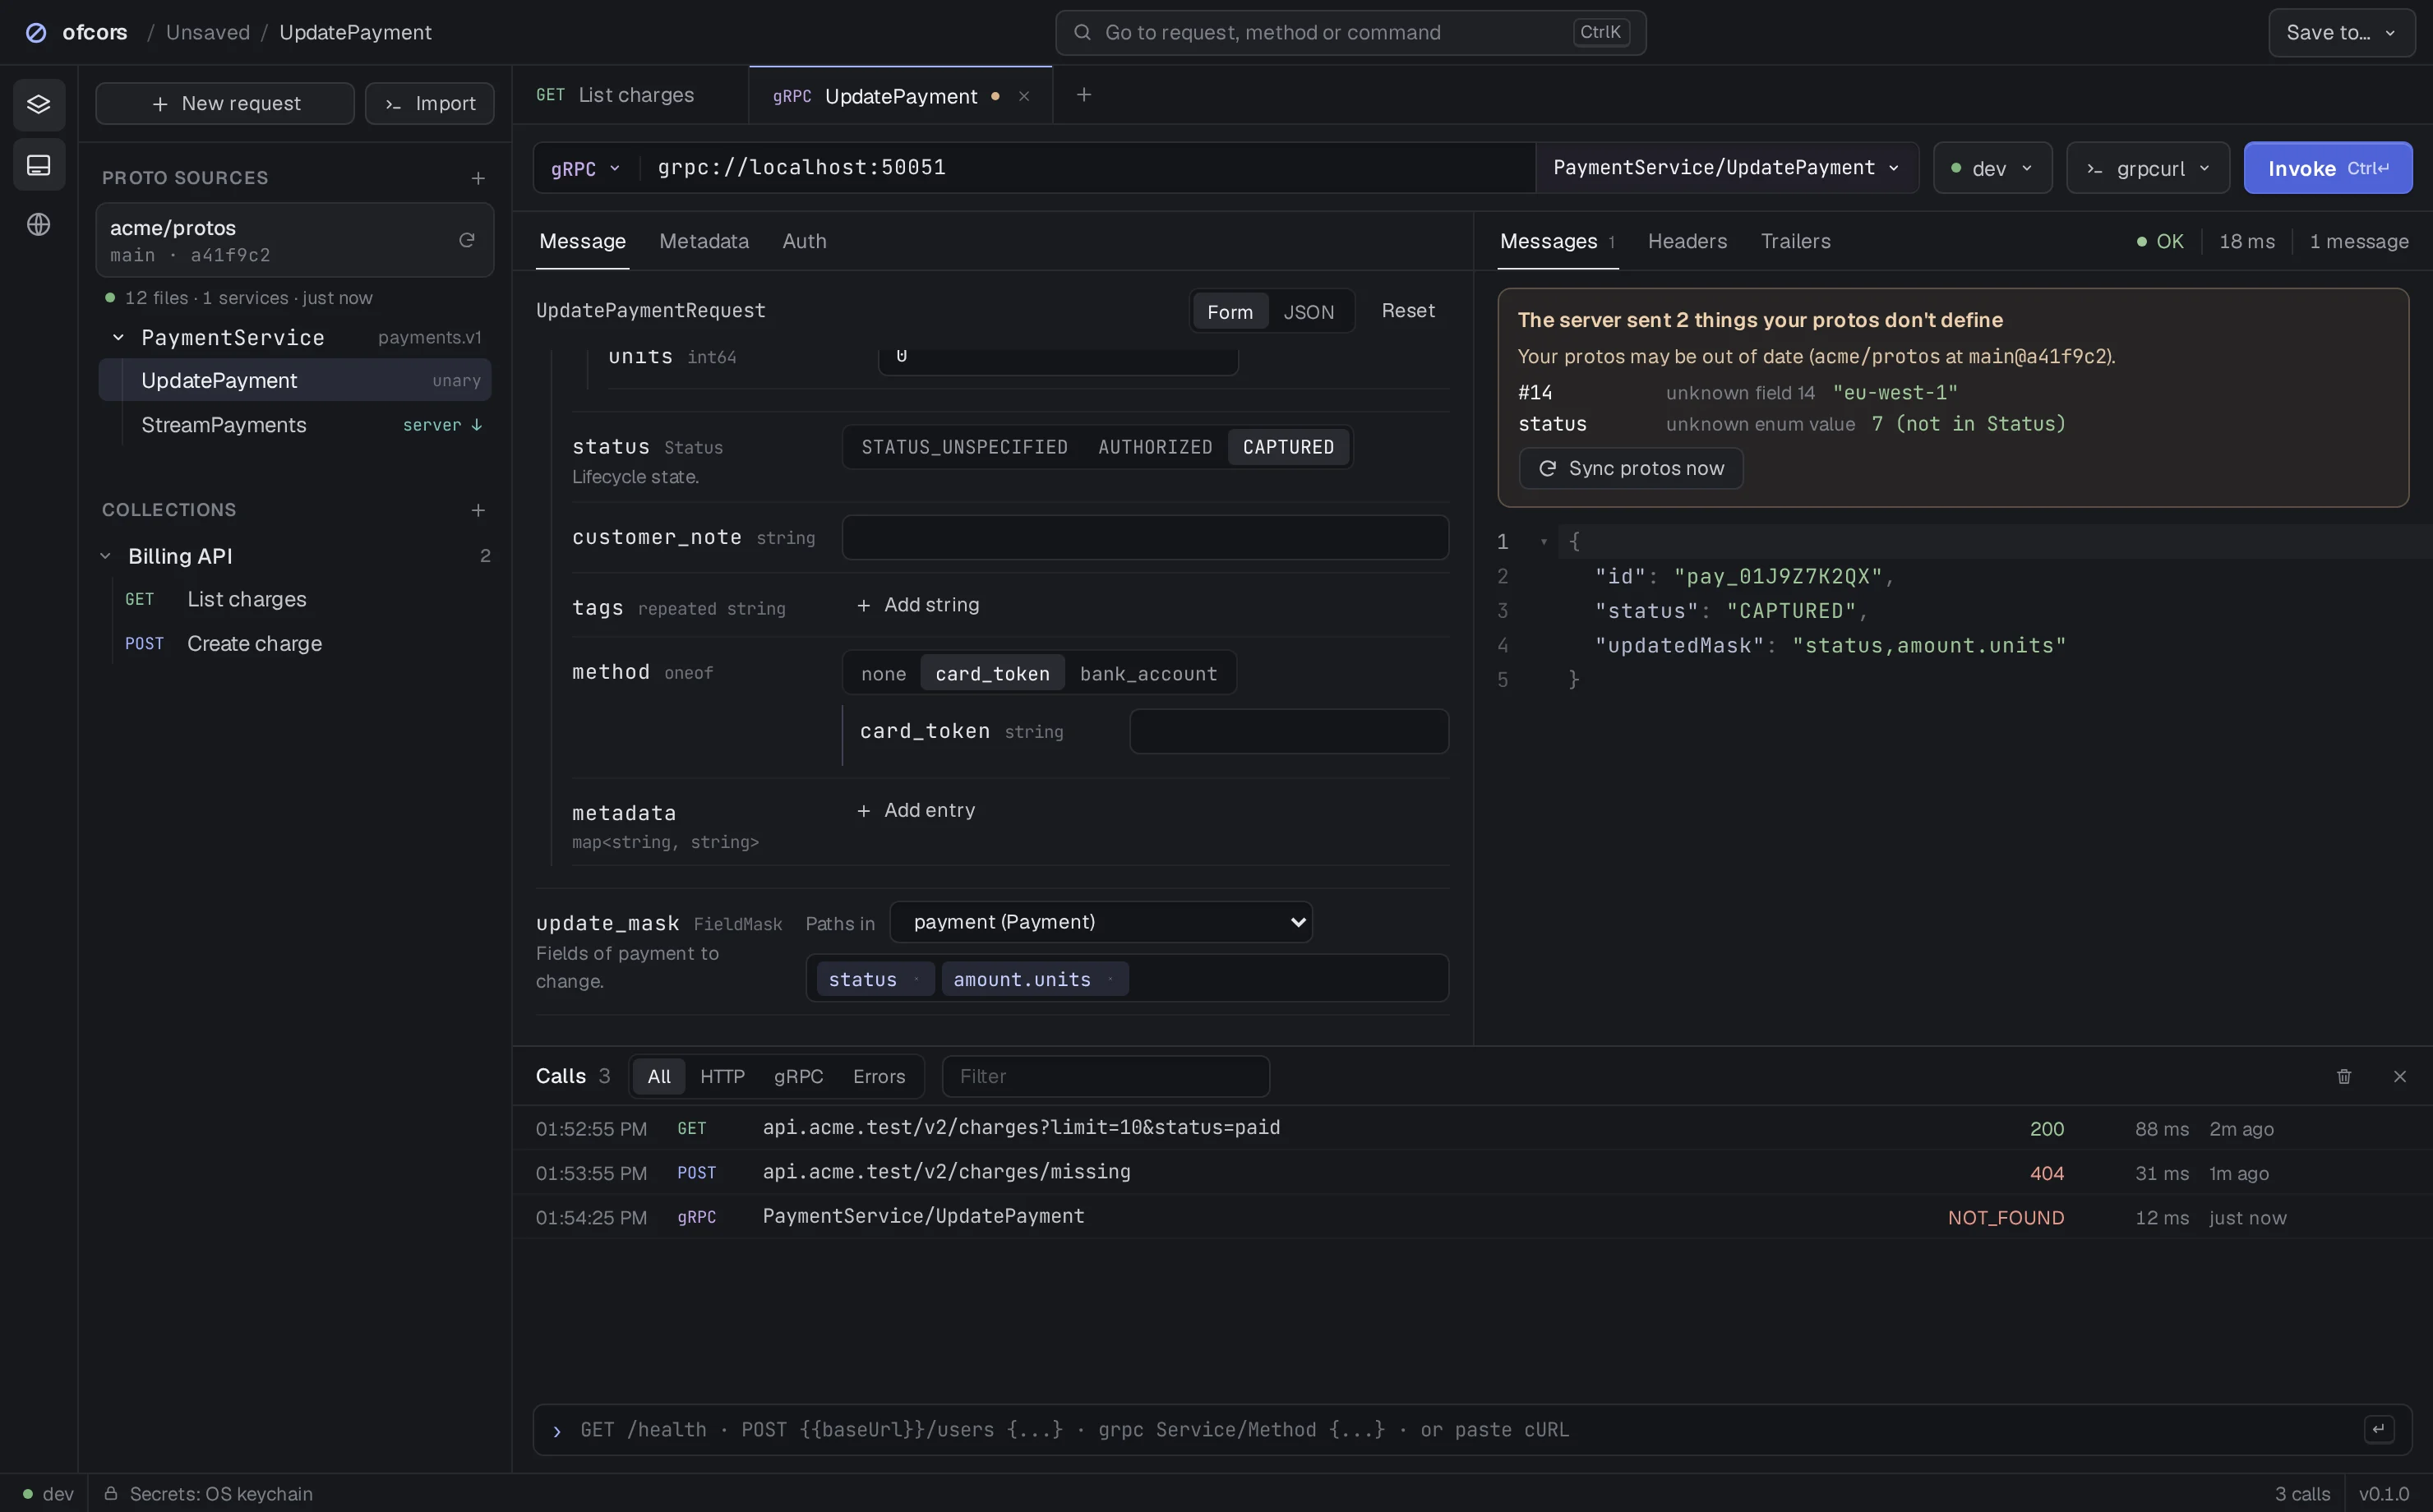2433x1512 pixels.
Task: Open the collections layers sidebar icon
Action: (x=39, y=104)
